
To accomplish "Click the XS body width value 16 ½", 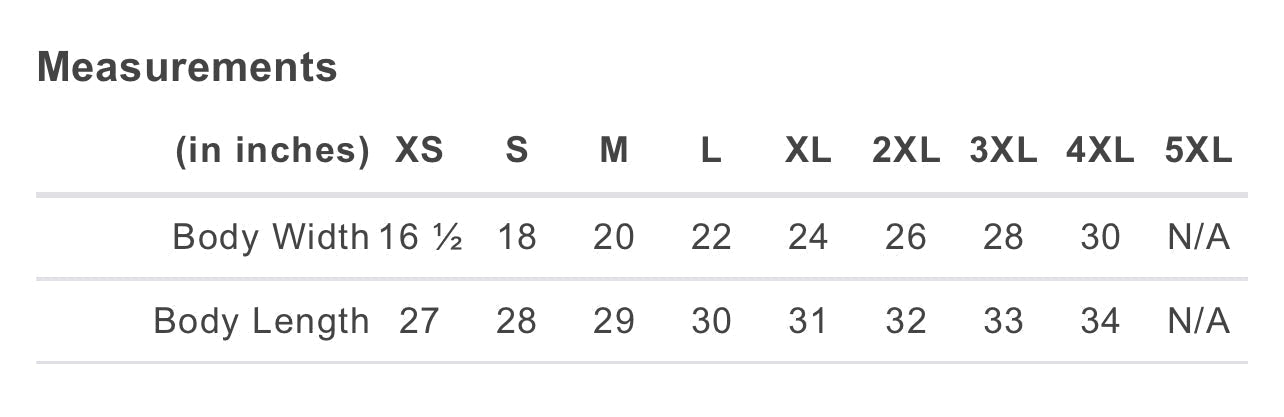I will (420, 238).
